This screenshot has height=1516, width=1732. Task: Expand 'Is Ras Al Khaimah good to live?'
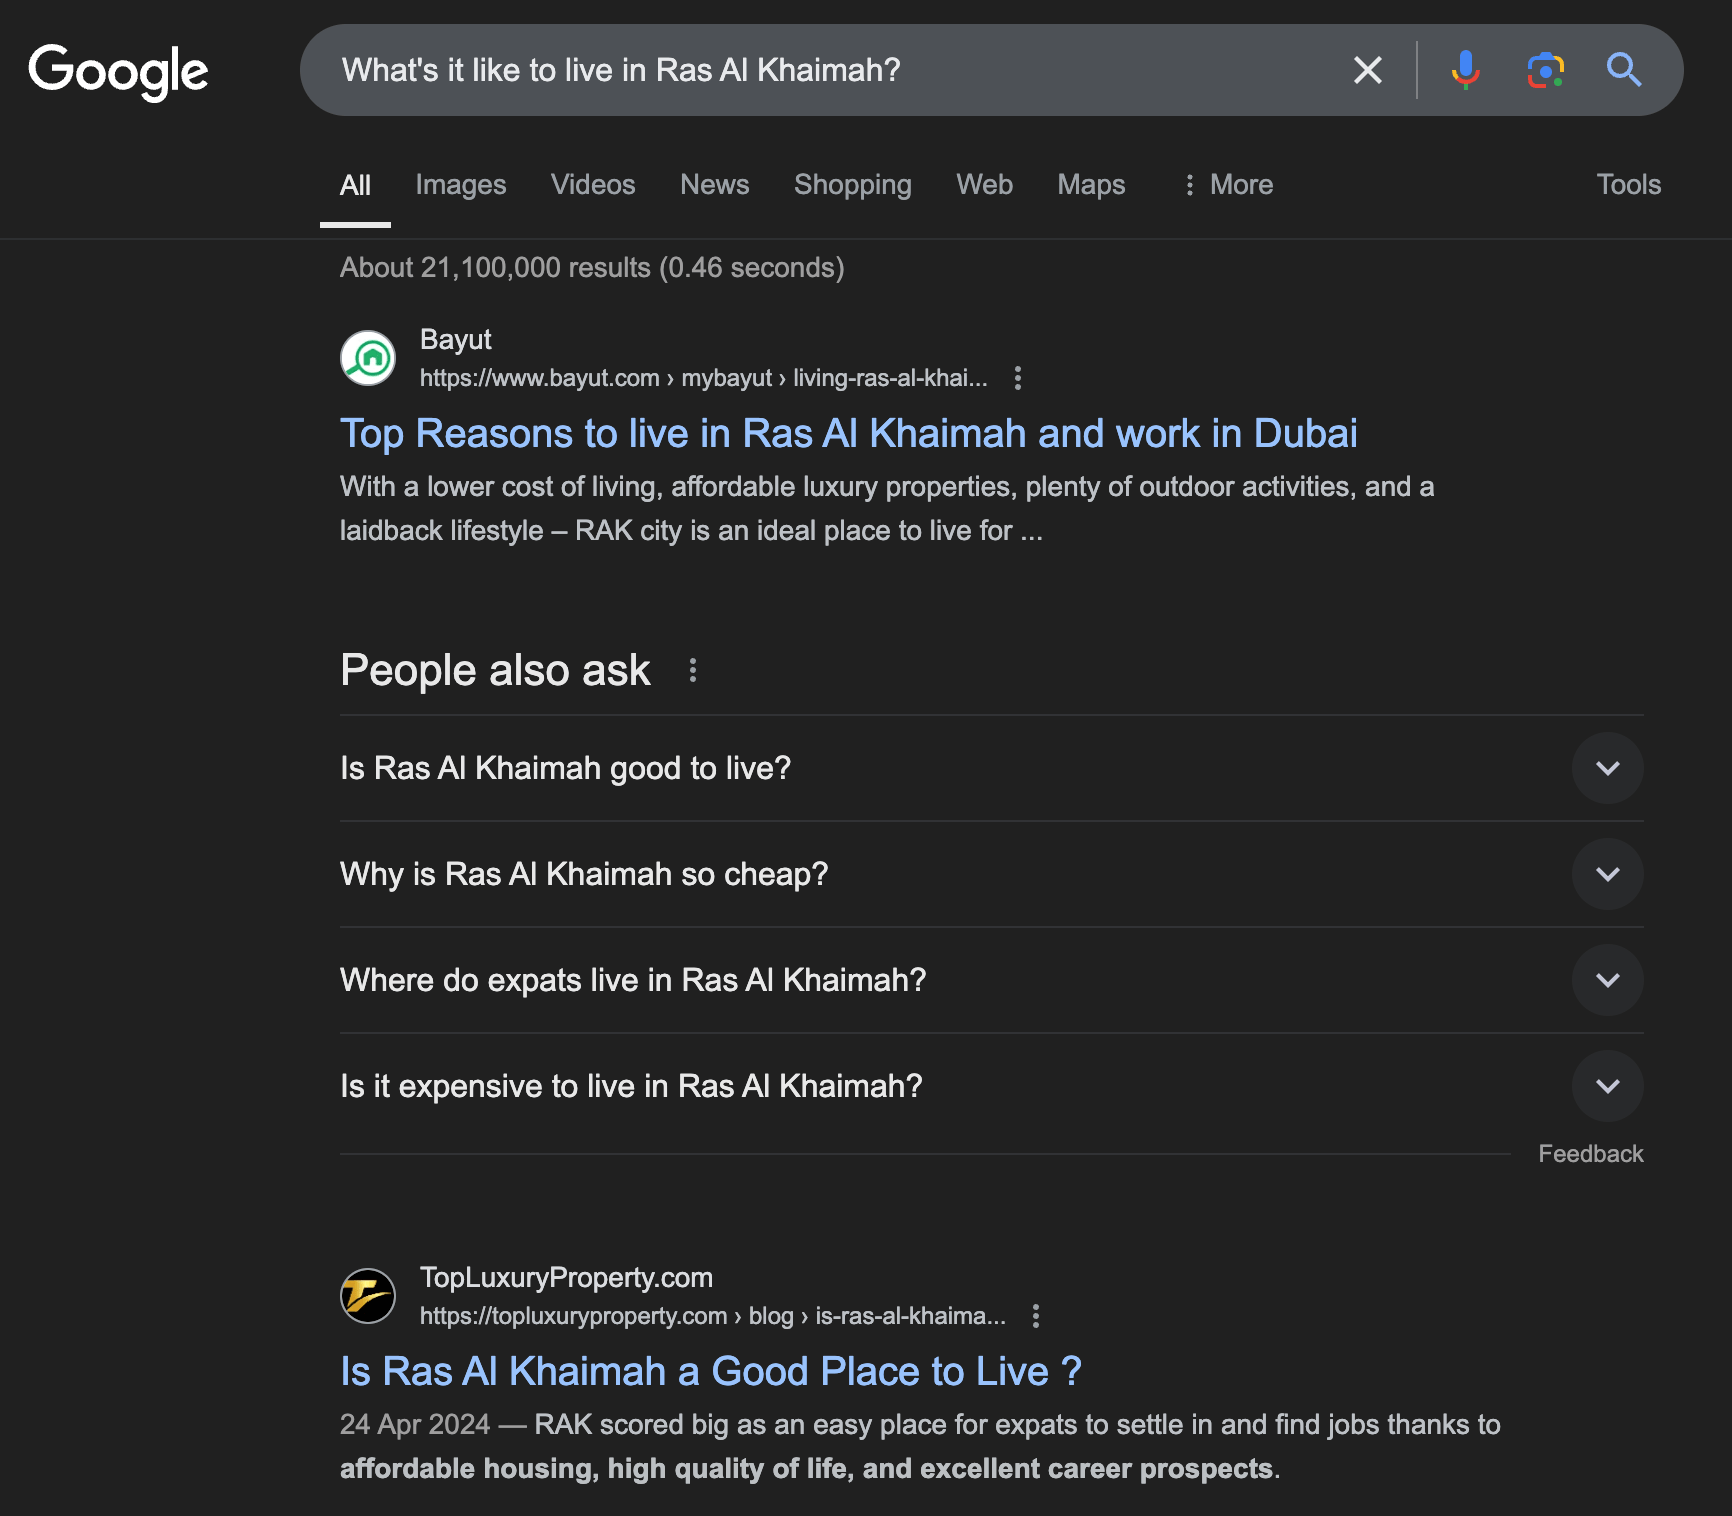(992, 768)
